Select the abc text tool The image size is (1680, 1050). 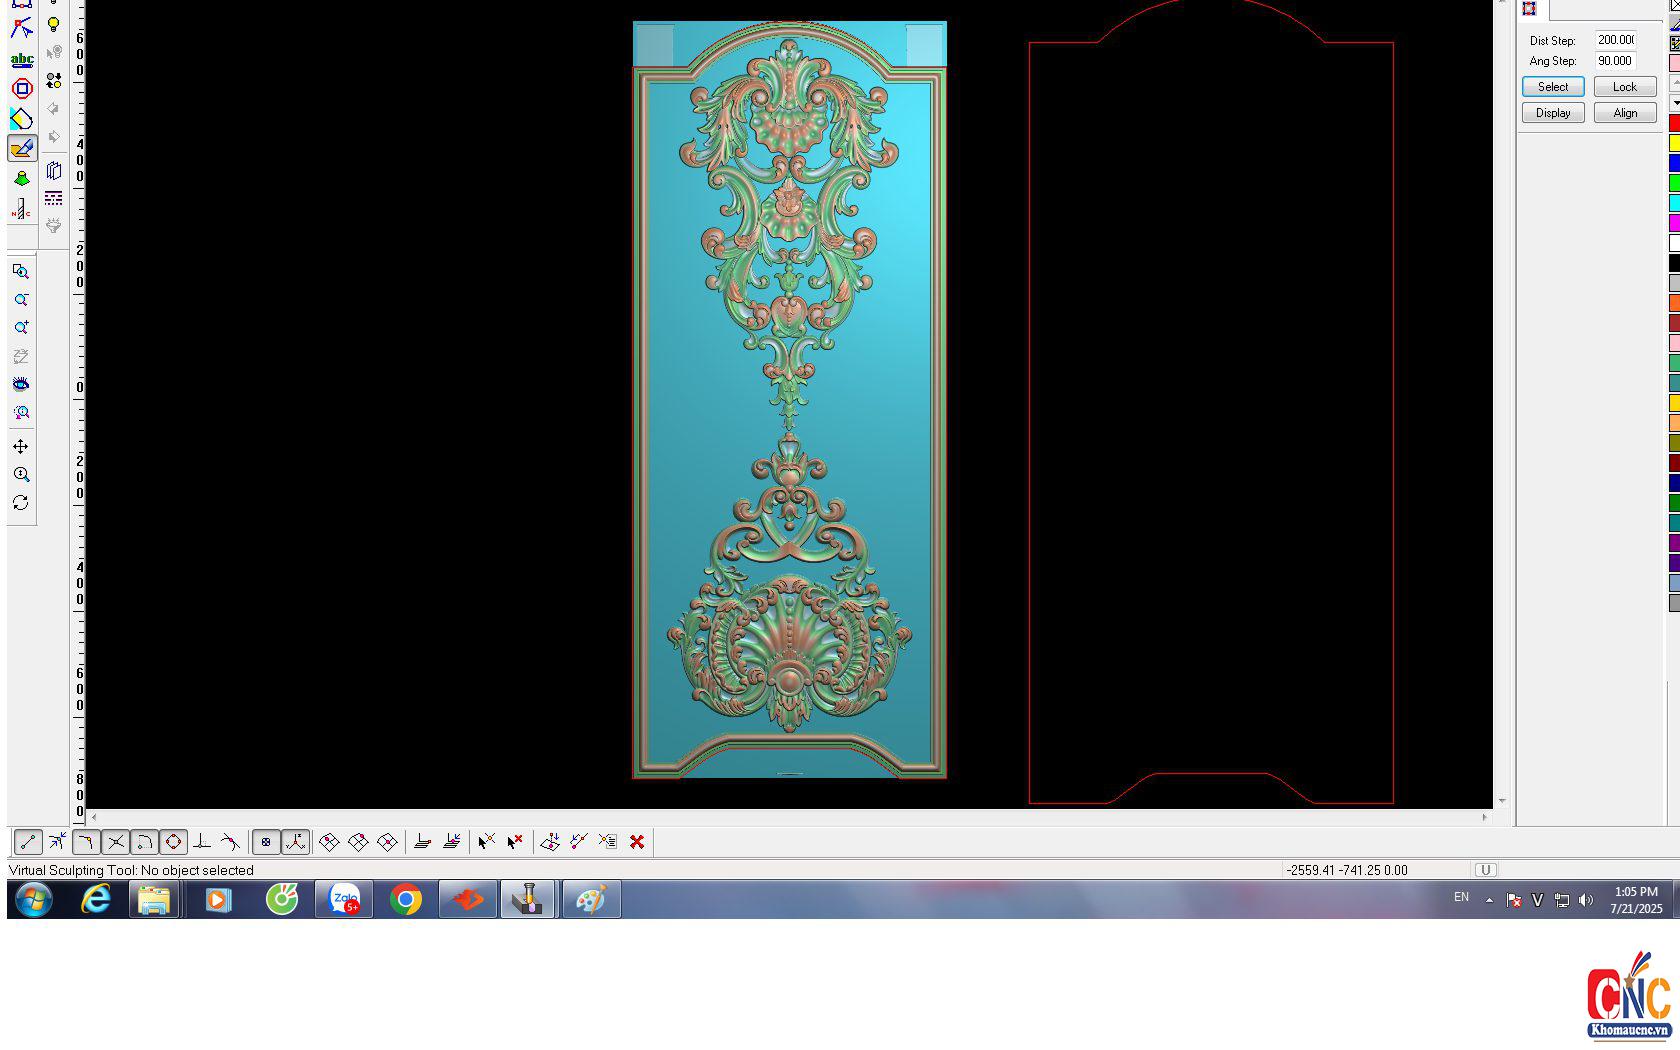[22, 60]
